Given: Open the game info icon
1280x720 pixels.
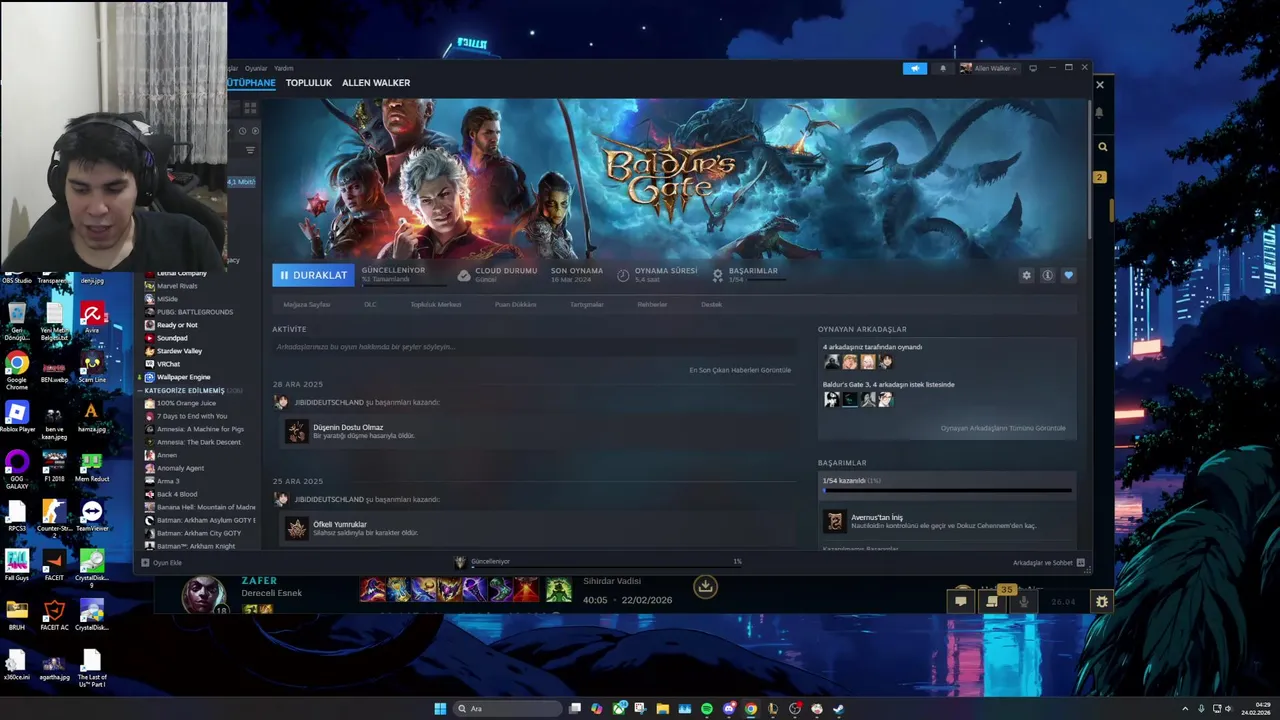Looking at the screenshot, I should [x=1047, y=275].
